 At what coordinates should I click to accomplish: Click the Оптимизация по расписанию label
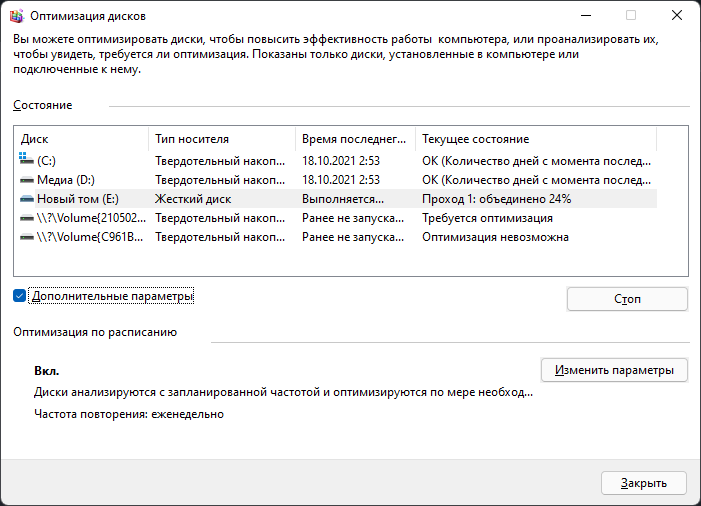click(95, 332)
